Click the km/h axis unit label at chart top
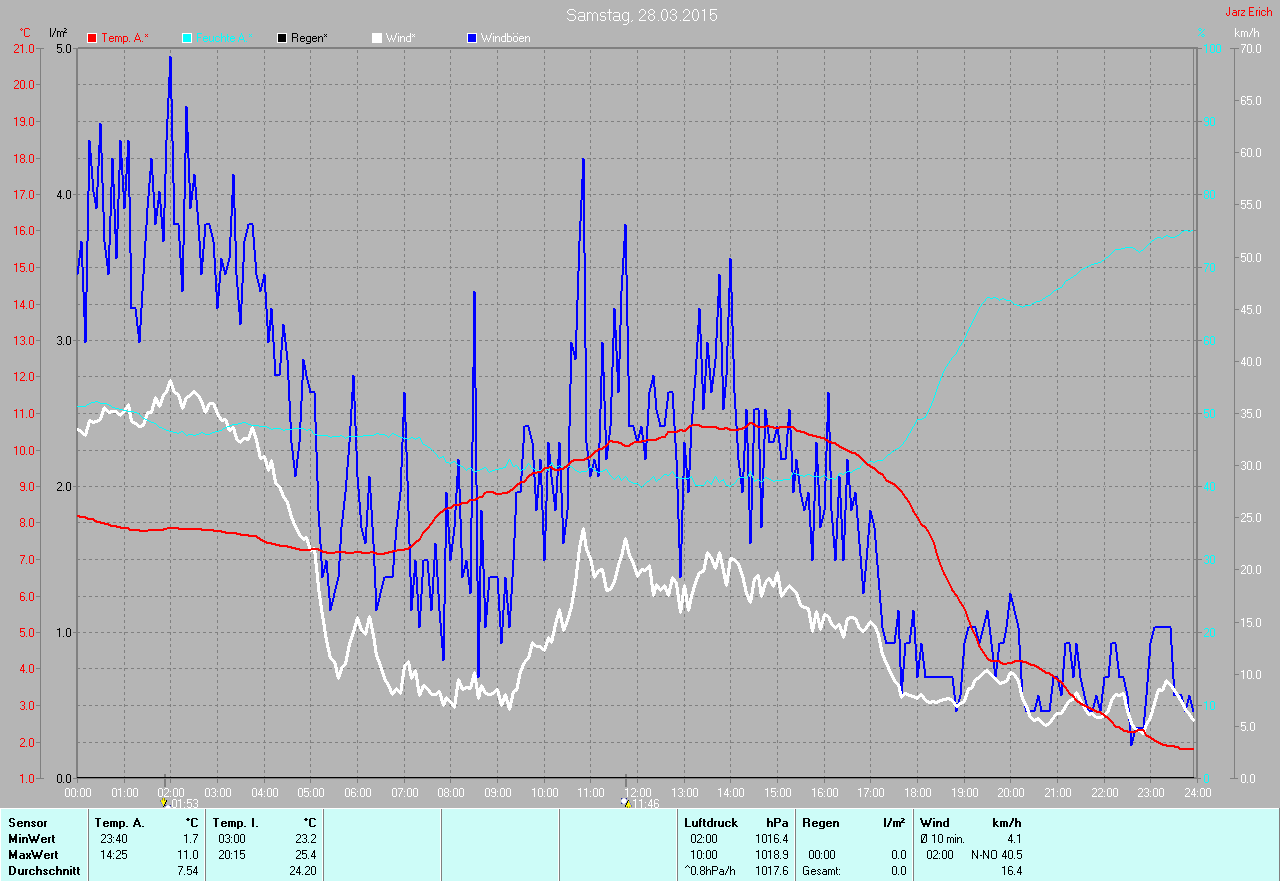Screen dimensions: 1280x881 tap(1246, 33)
